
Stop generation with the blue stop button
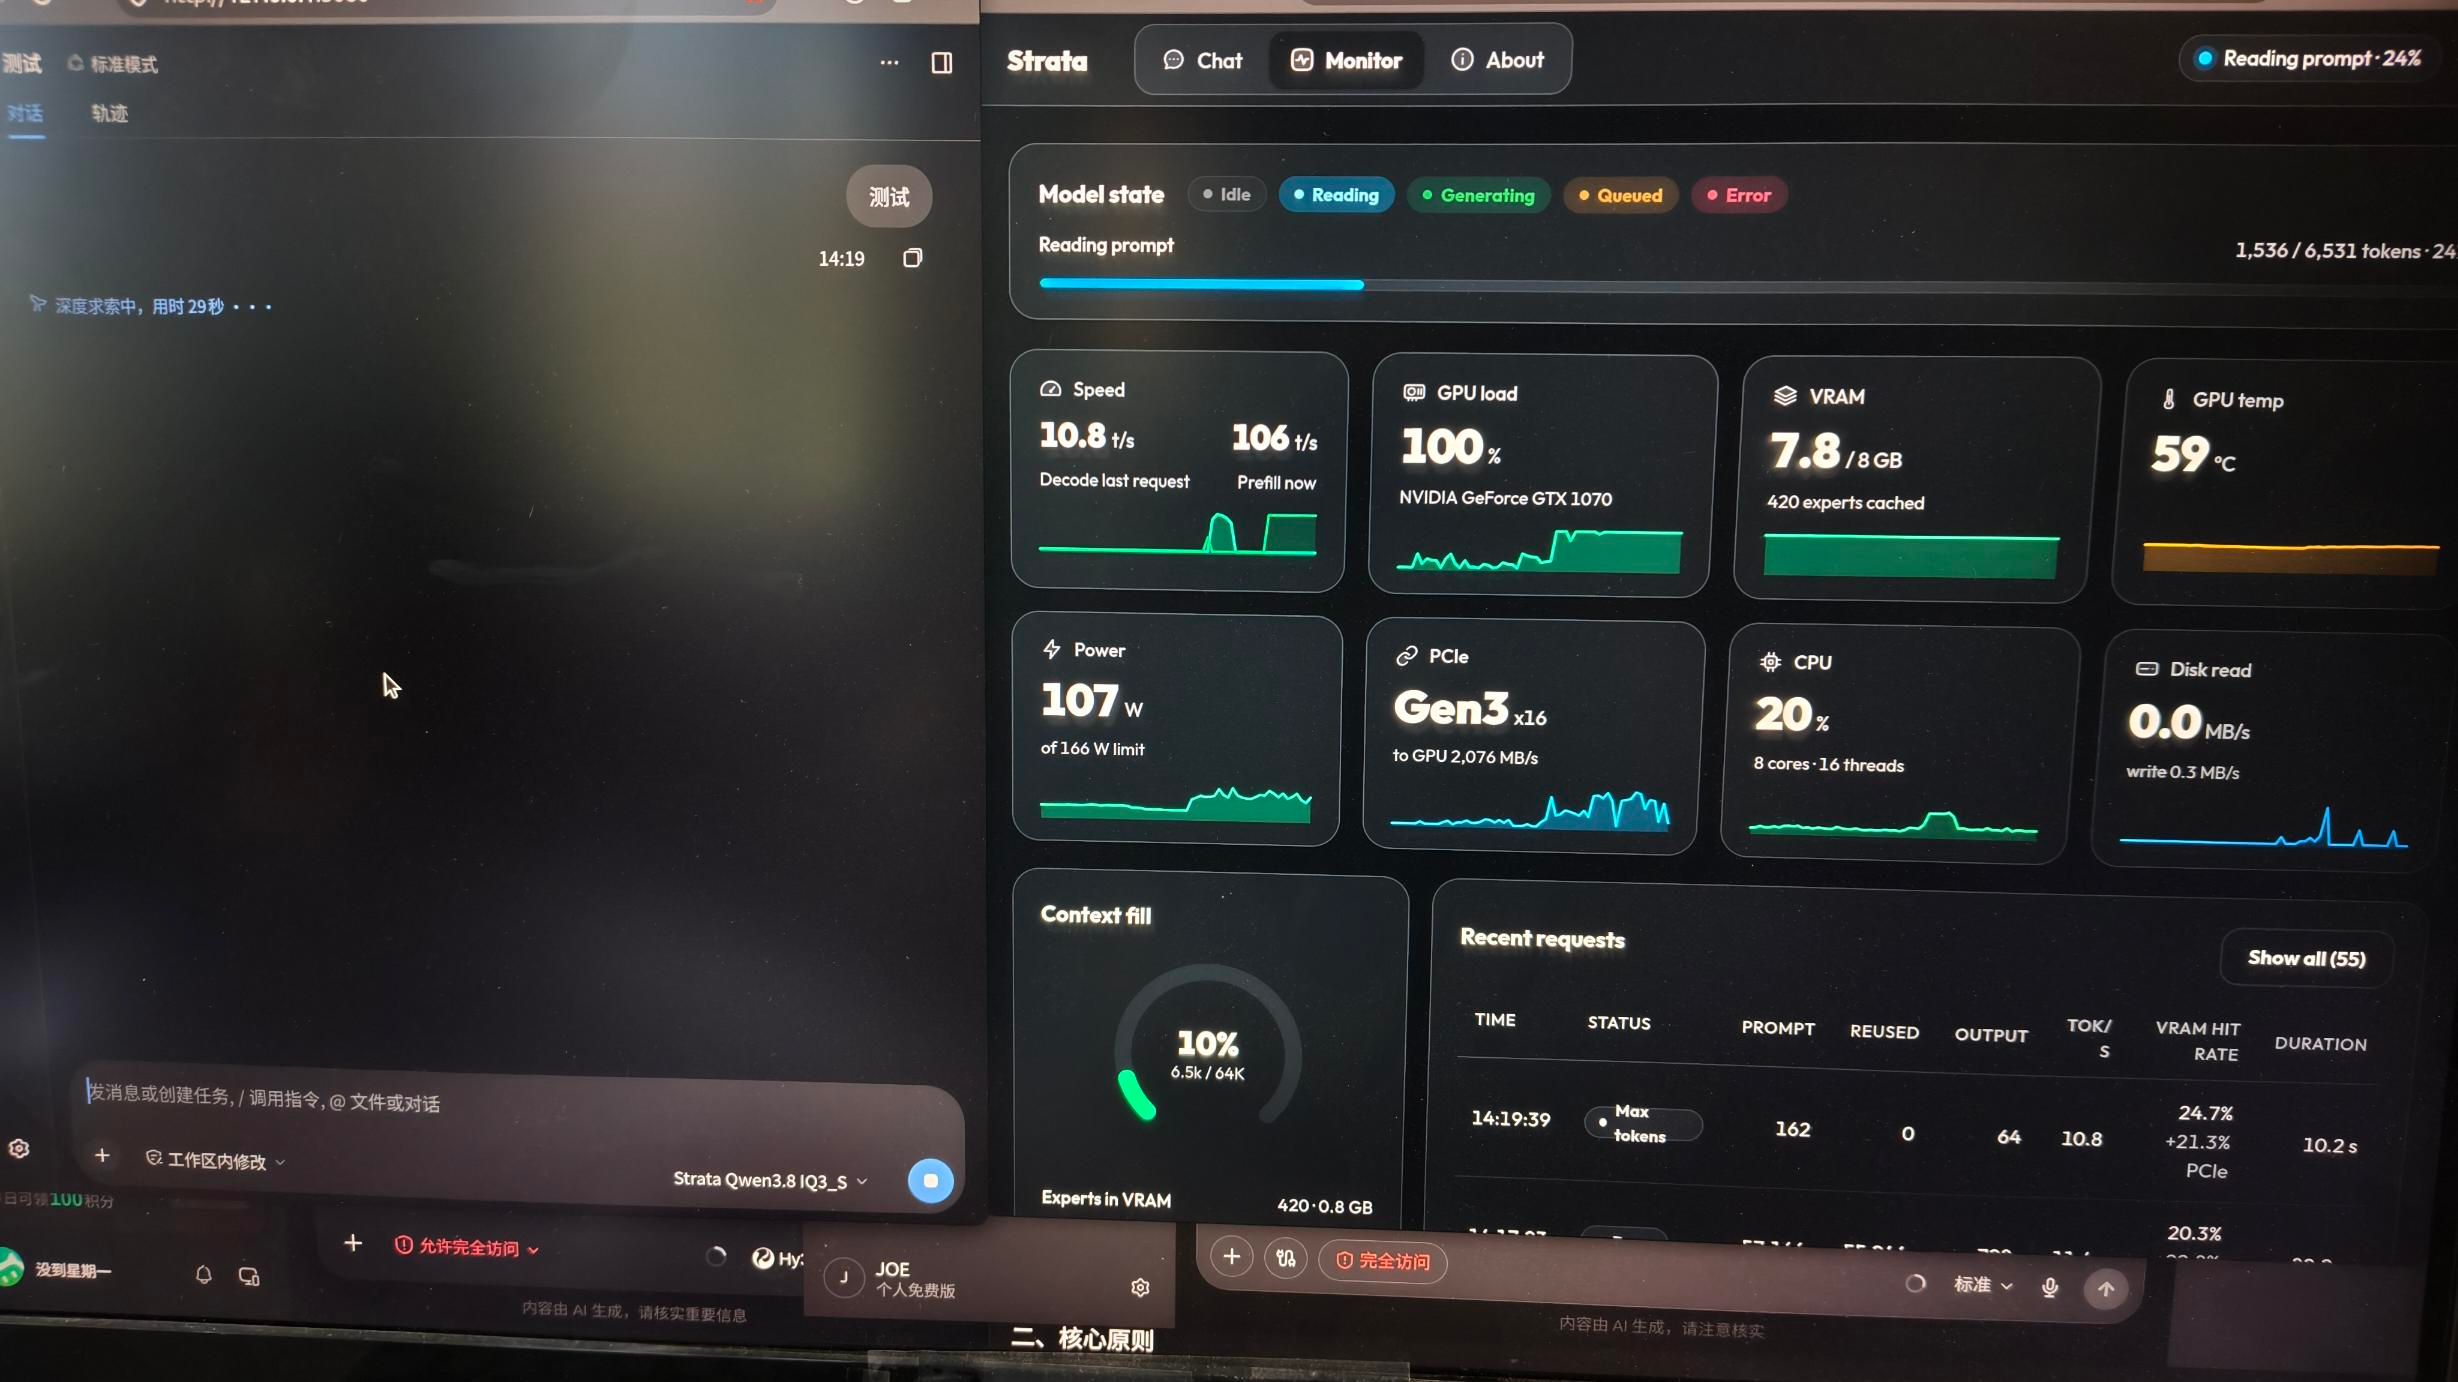pyautogui.click(x=930, y=1181)
